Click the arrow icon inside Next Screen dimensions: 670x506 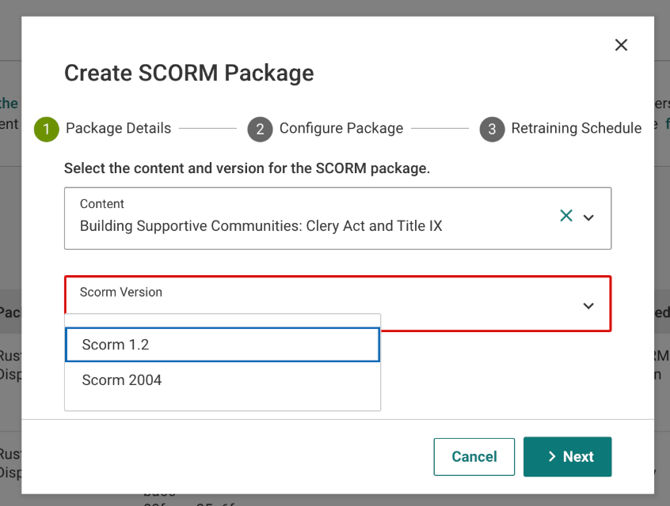(x=552, y=456)
